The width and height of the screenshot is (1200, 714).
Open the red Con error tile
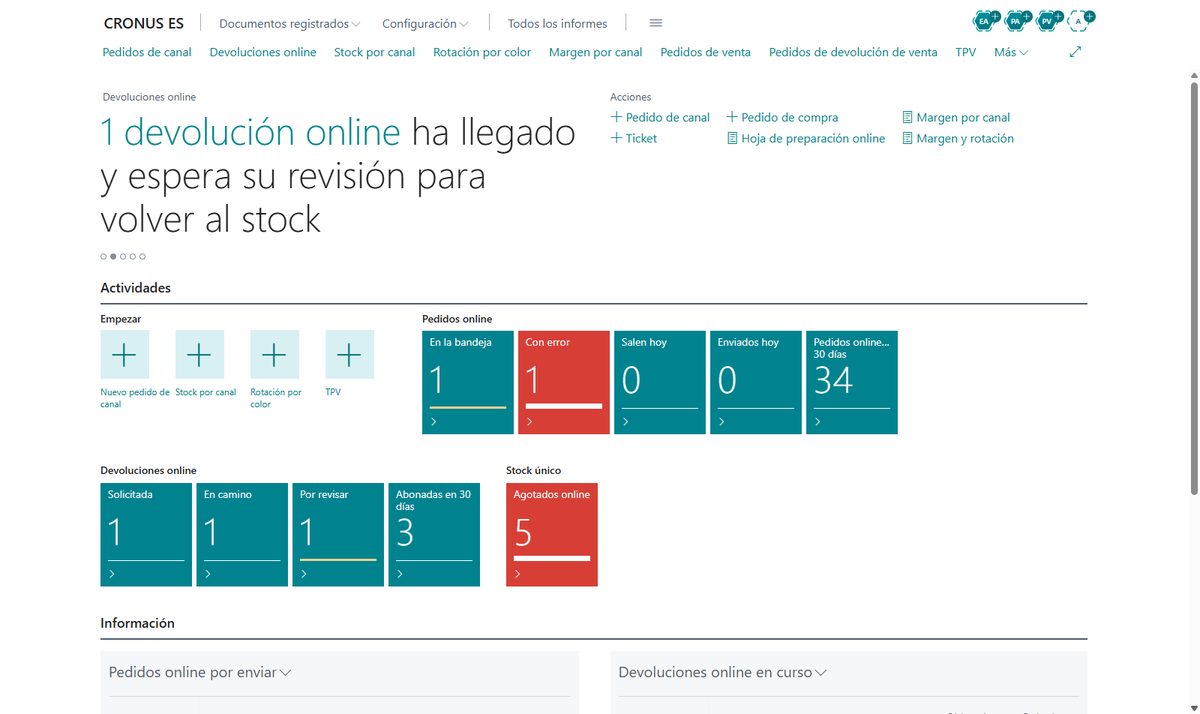point(564,382)
